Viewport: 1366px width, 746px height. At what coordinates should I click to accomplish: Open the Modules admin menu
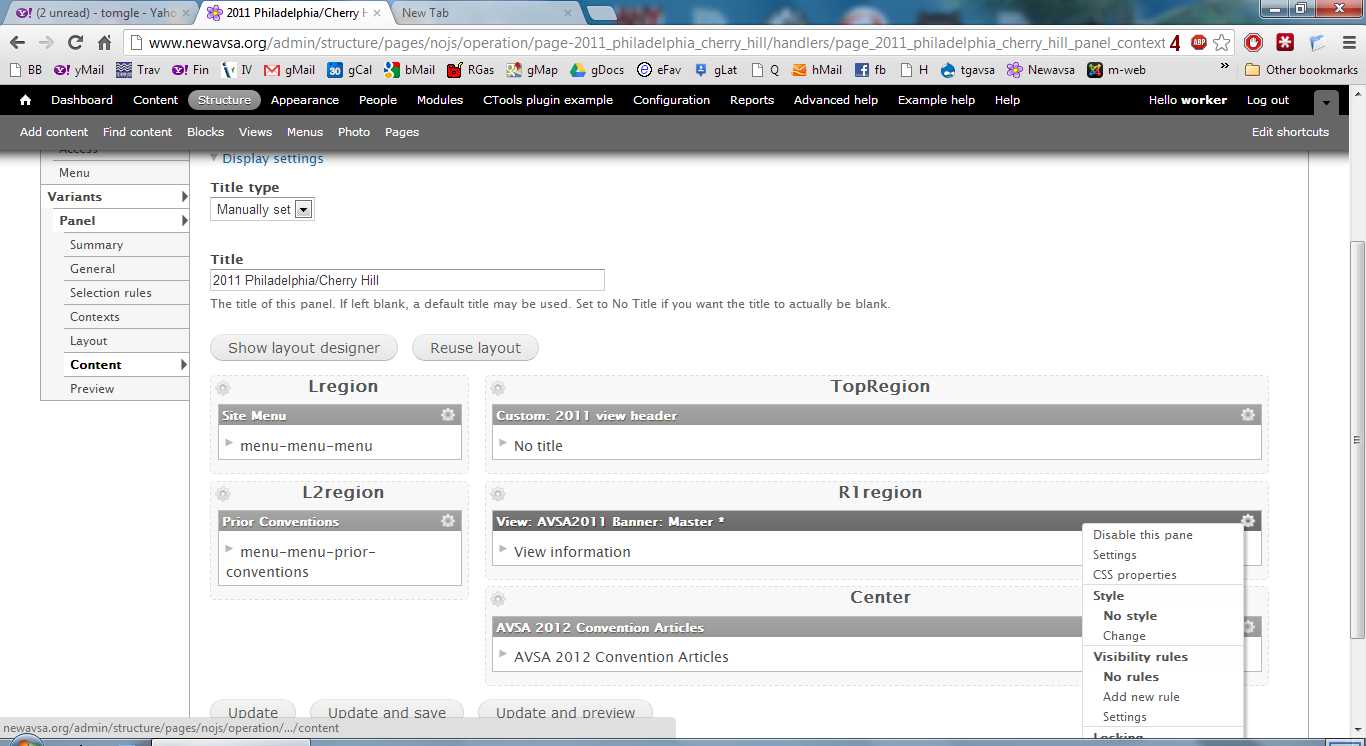(440, 100)
